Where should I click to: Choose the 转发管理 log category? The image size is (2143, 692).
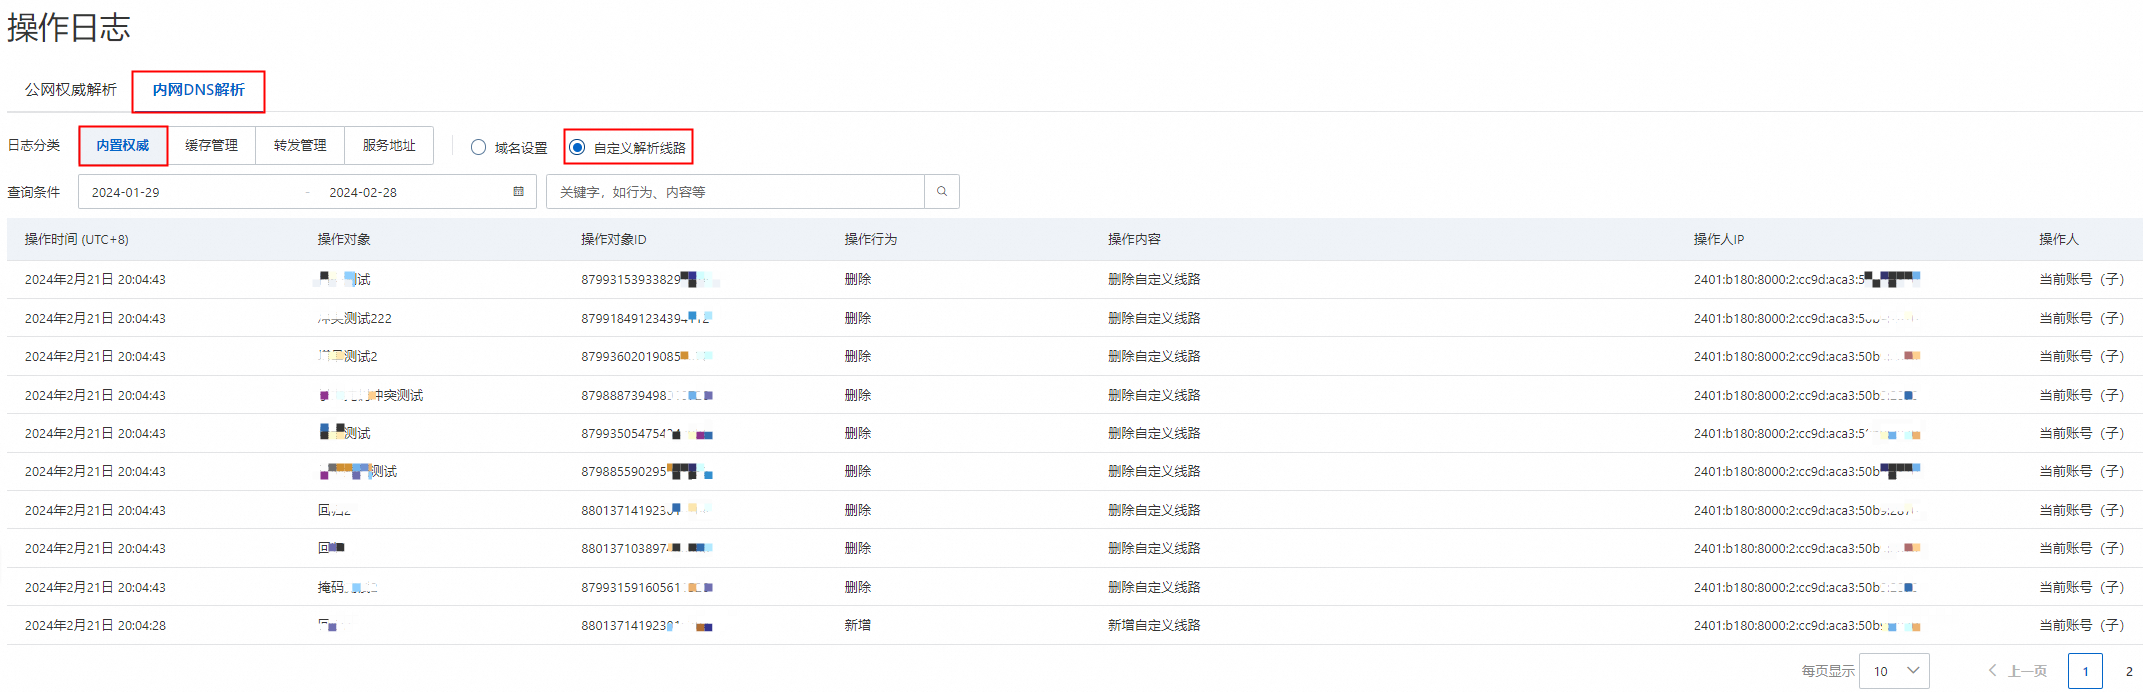[300, 145]
